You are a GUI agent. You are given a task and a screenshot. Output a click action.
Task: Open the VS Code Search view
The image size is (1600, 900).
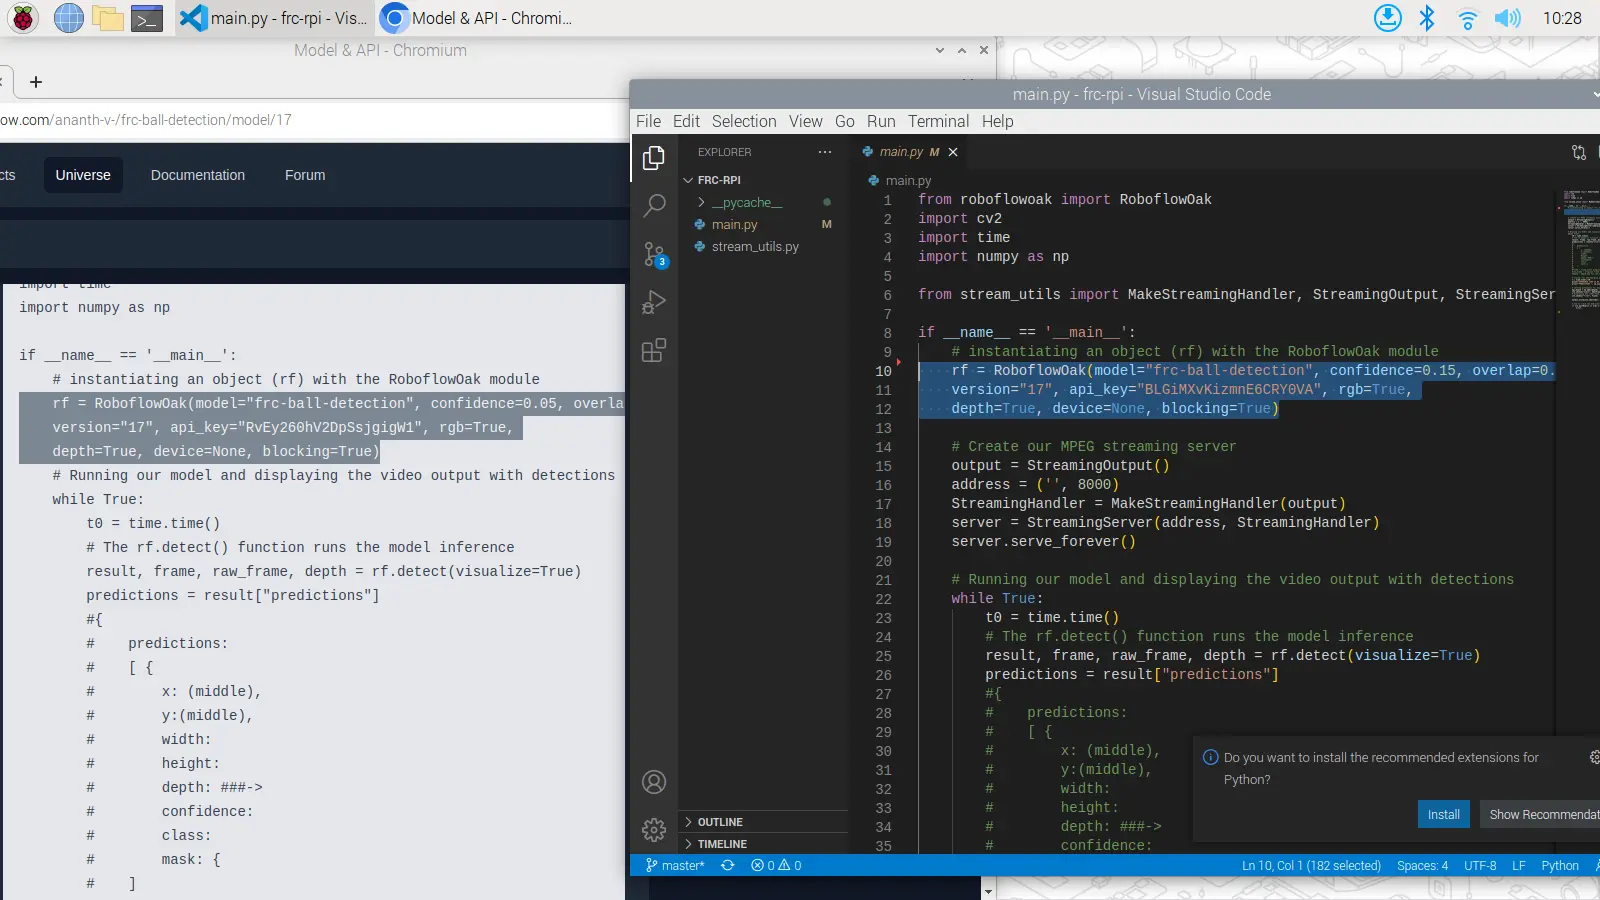coord(654,206)
